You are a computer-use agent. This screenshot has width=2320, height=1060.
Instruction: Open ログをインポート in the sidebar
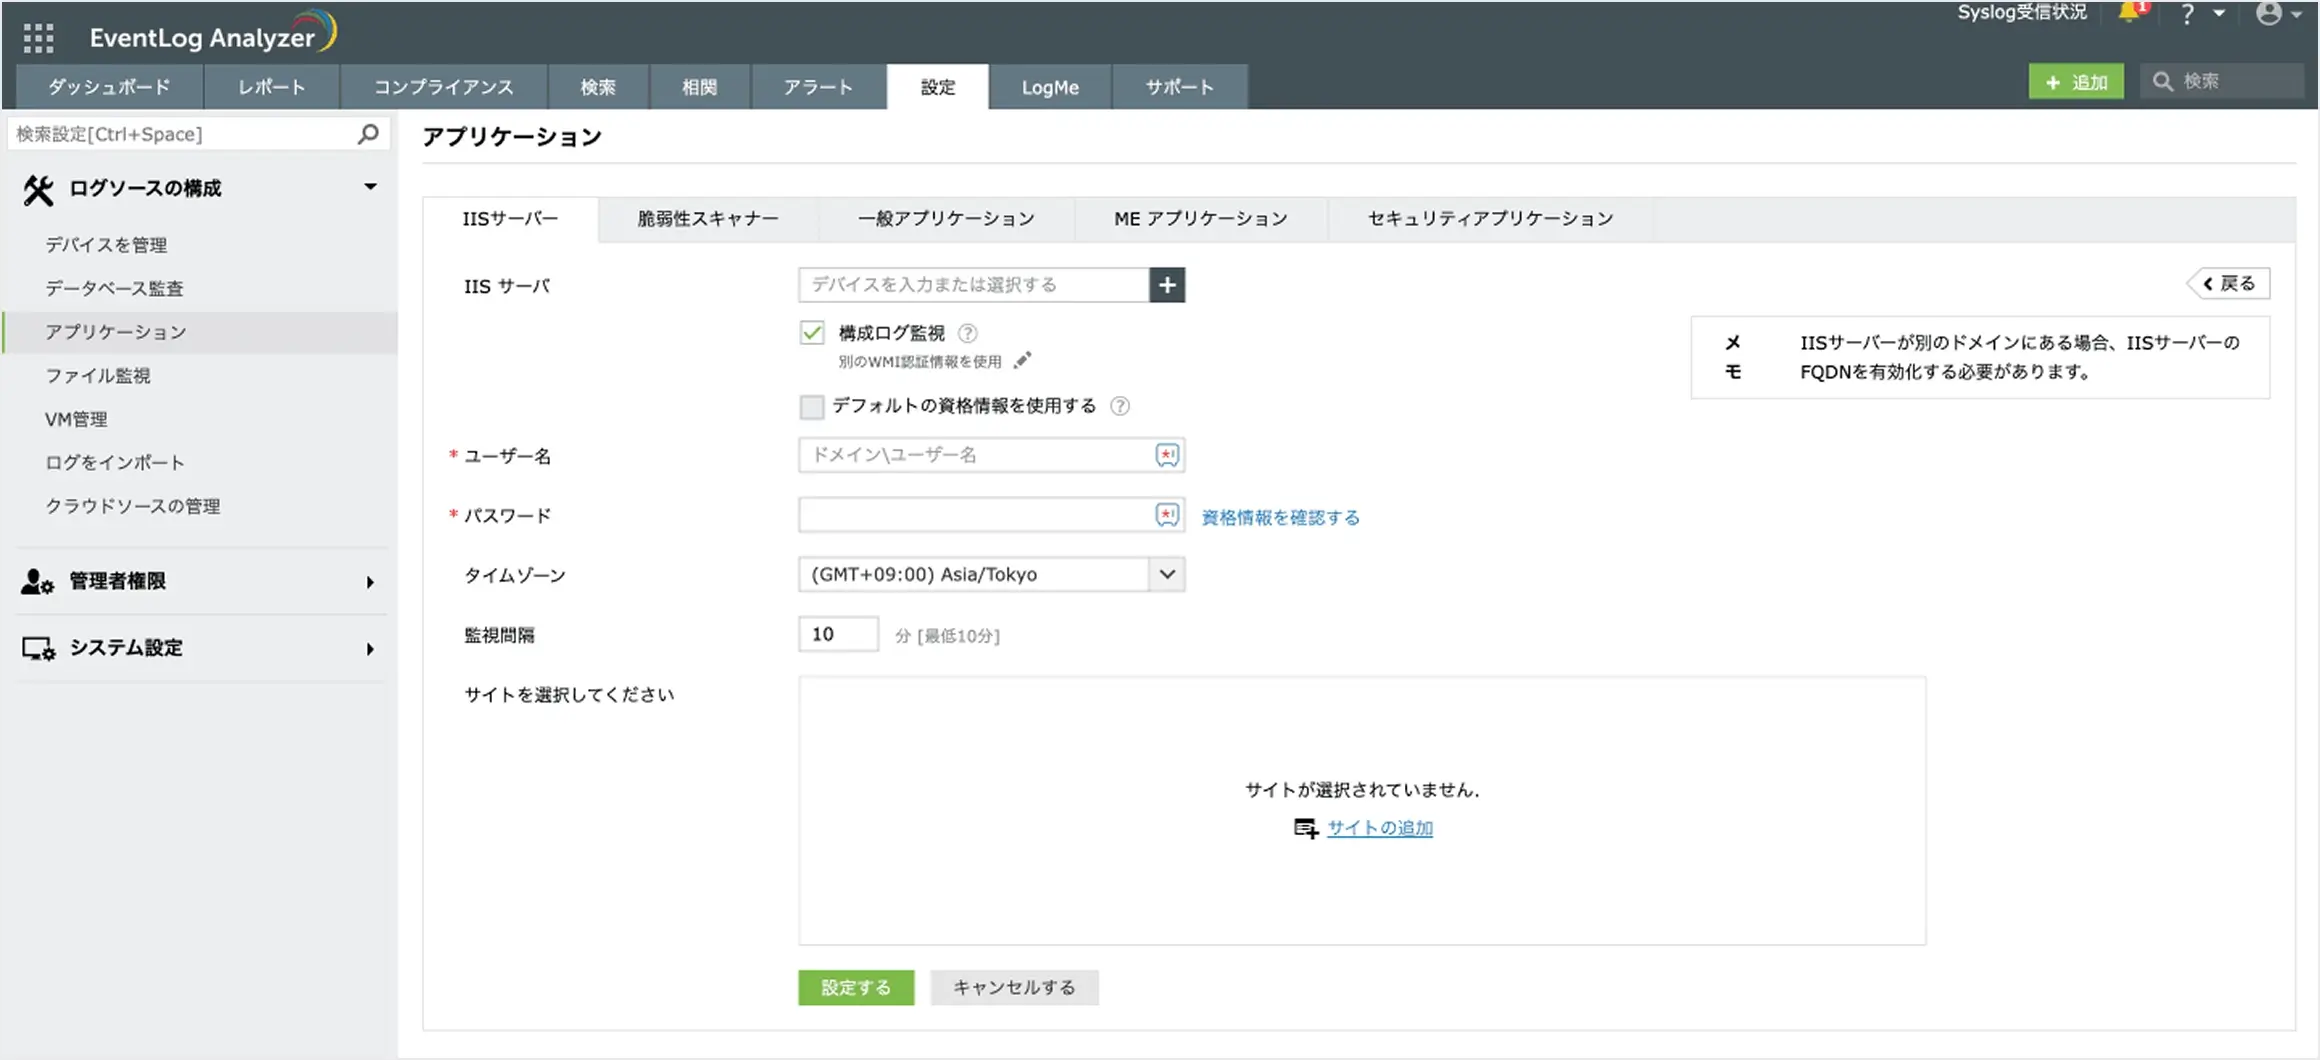[115, 463]
